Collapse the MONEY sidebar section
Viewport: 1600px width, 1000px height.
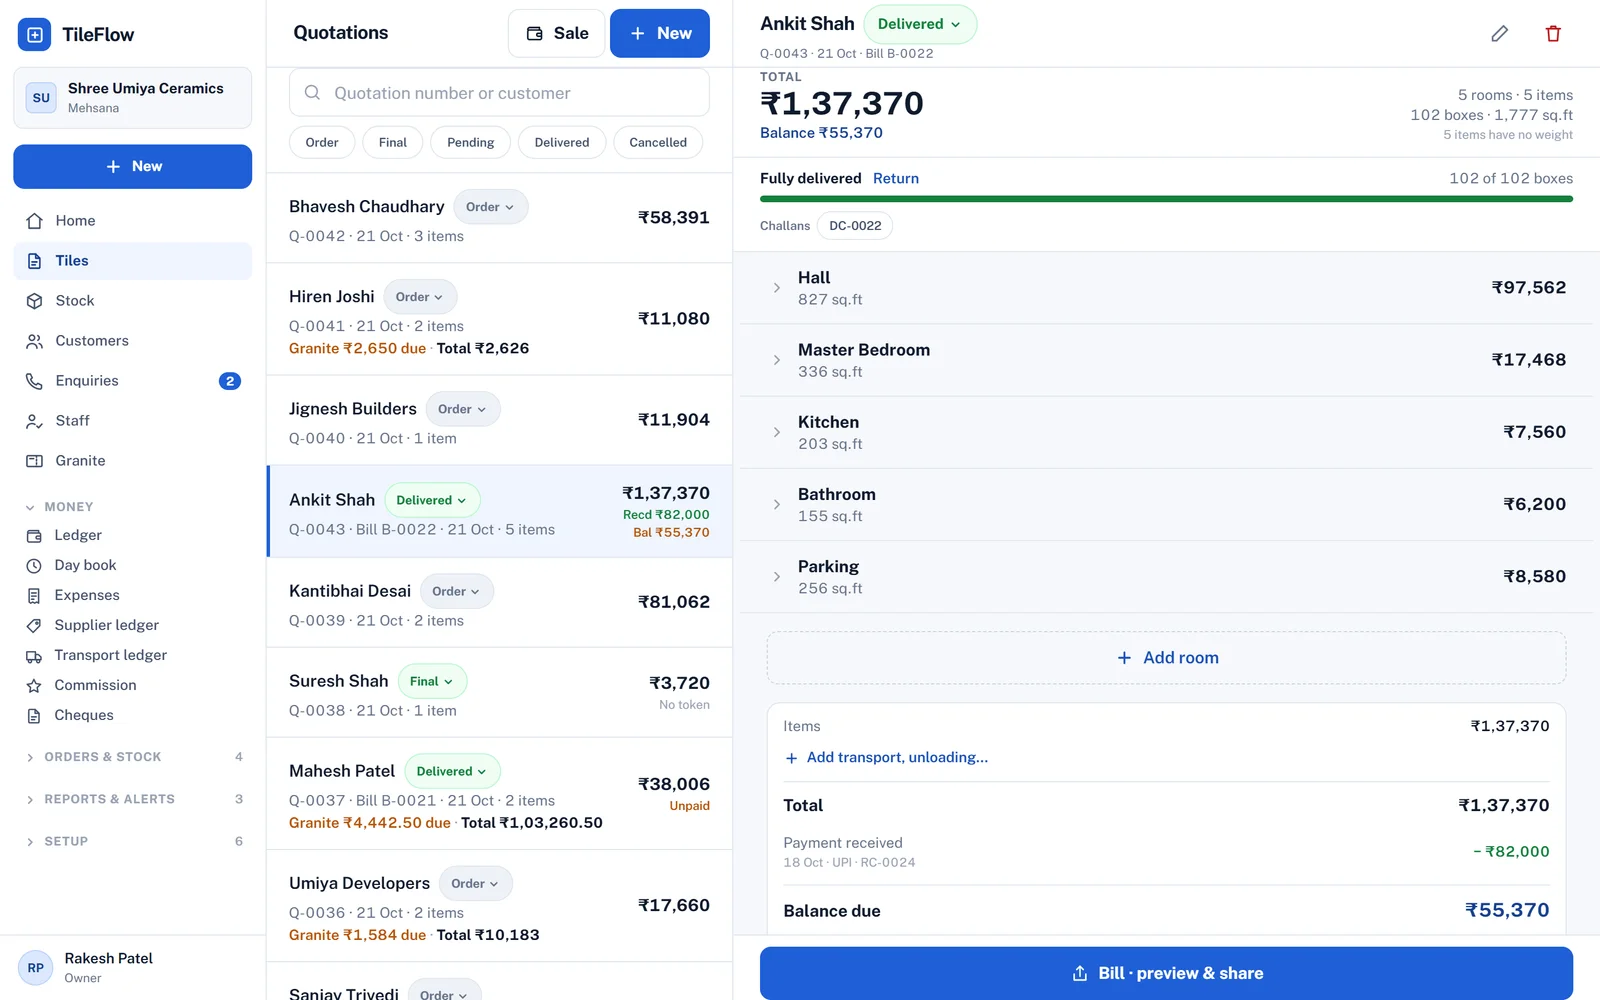[132, 507]
